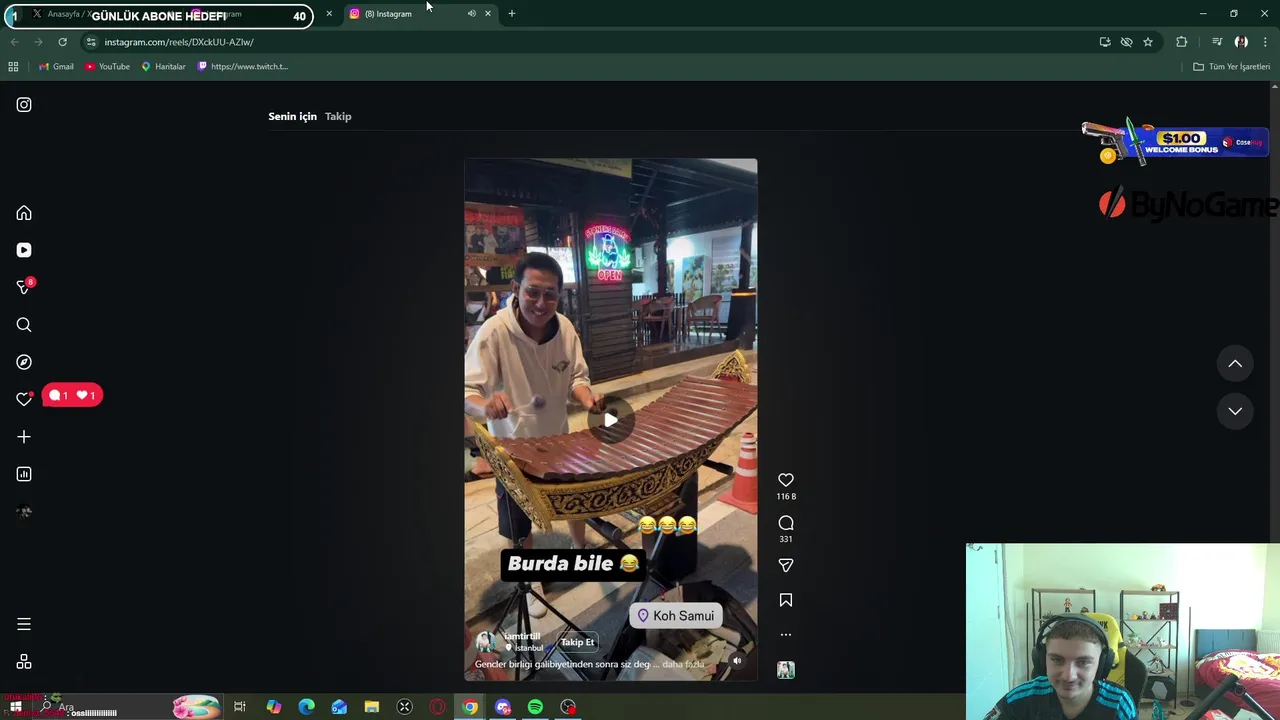Open Gmail bookmark
The image size is (1280, 720).
pos(56,67)
